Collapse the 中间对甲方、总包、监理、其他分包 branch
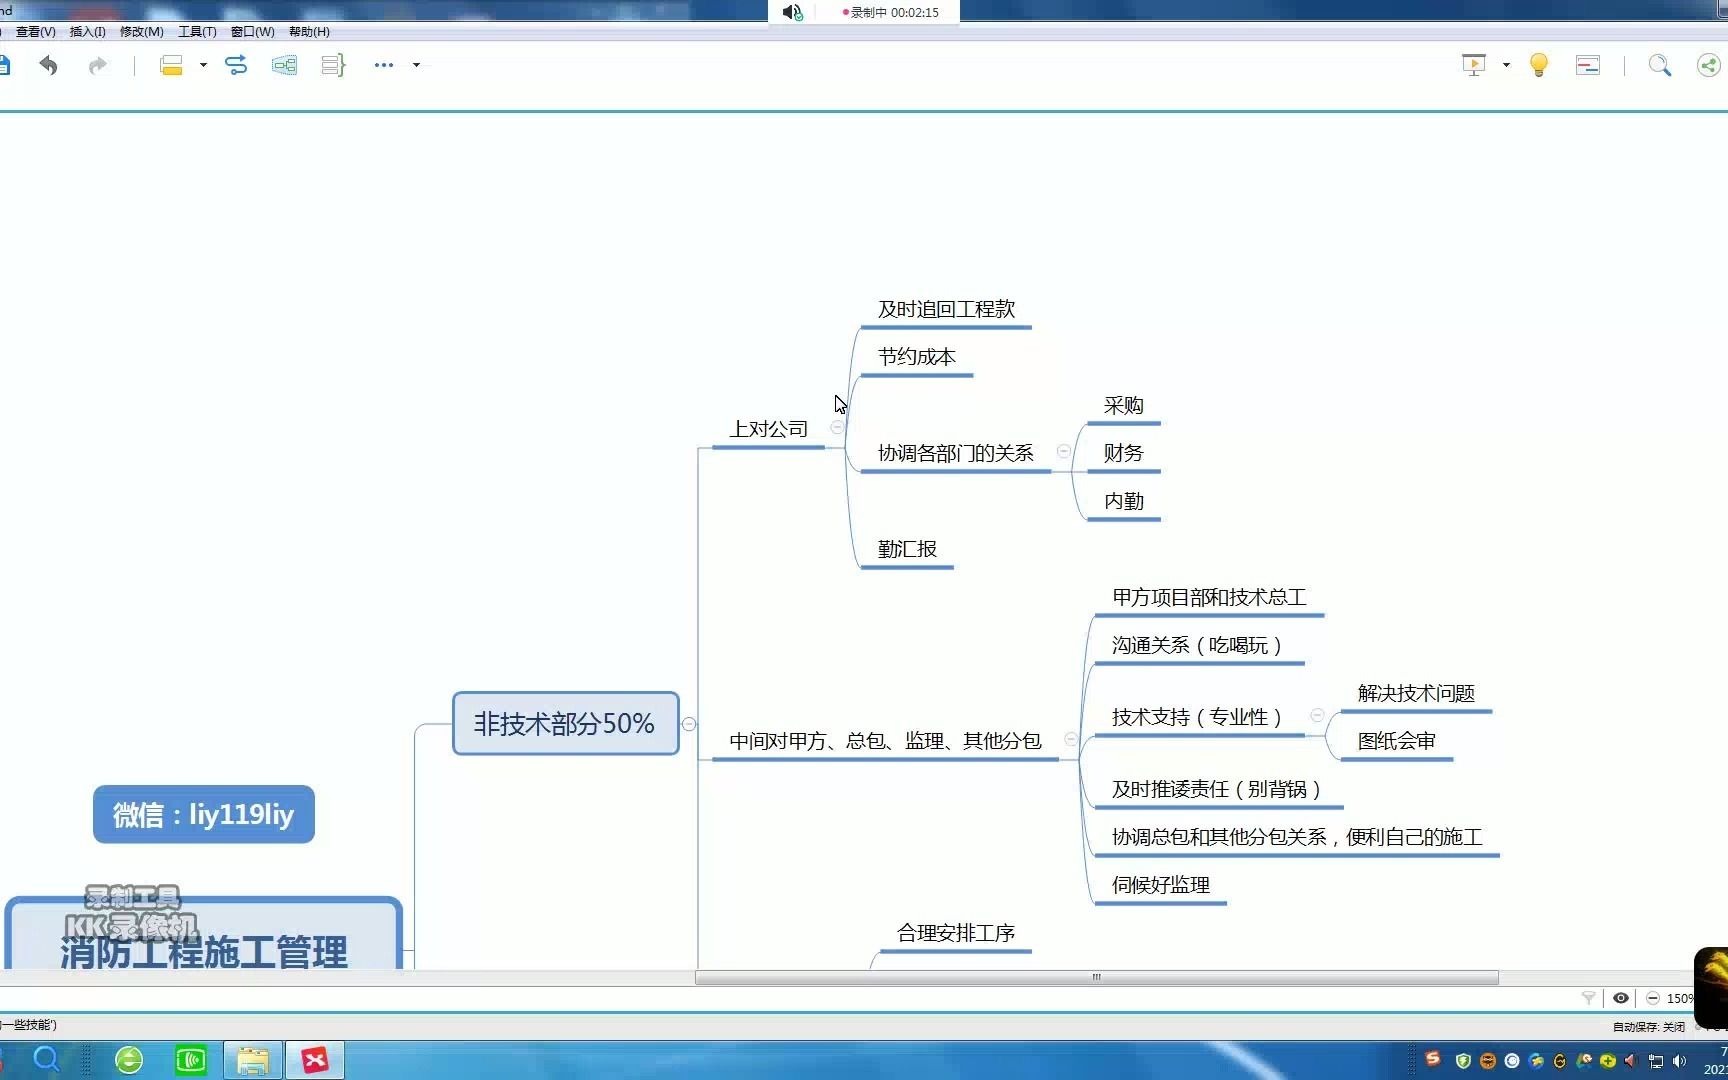Viewport: 1728px width, 1080px height. (x=1071, y=739)
